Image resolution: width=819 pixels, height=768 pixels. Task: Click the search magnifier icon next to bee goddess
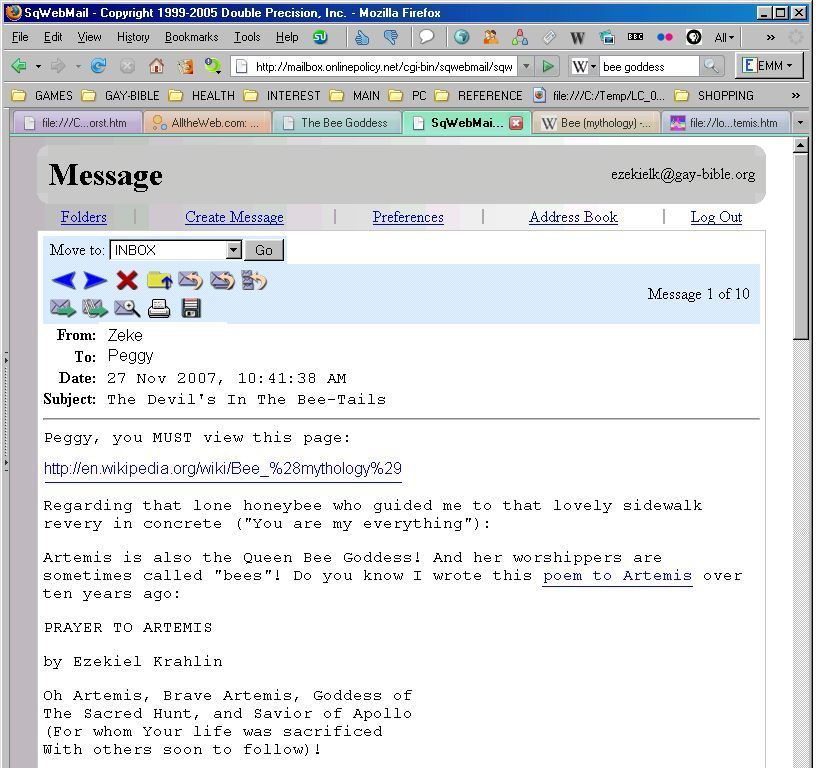(x=710, y=66)
